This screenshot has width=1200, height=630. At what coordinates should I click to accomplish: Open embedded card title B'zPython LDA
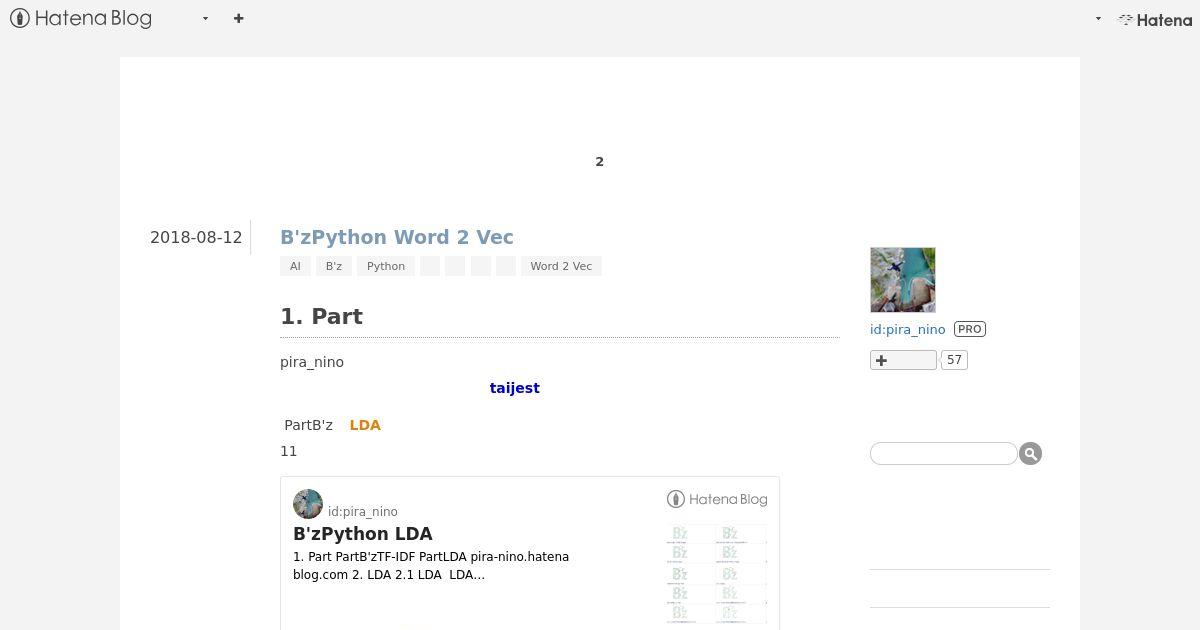point(363,534)
